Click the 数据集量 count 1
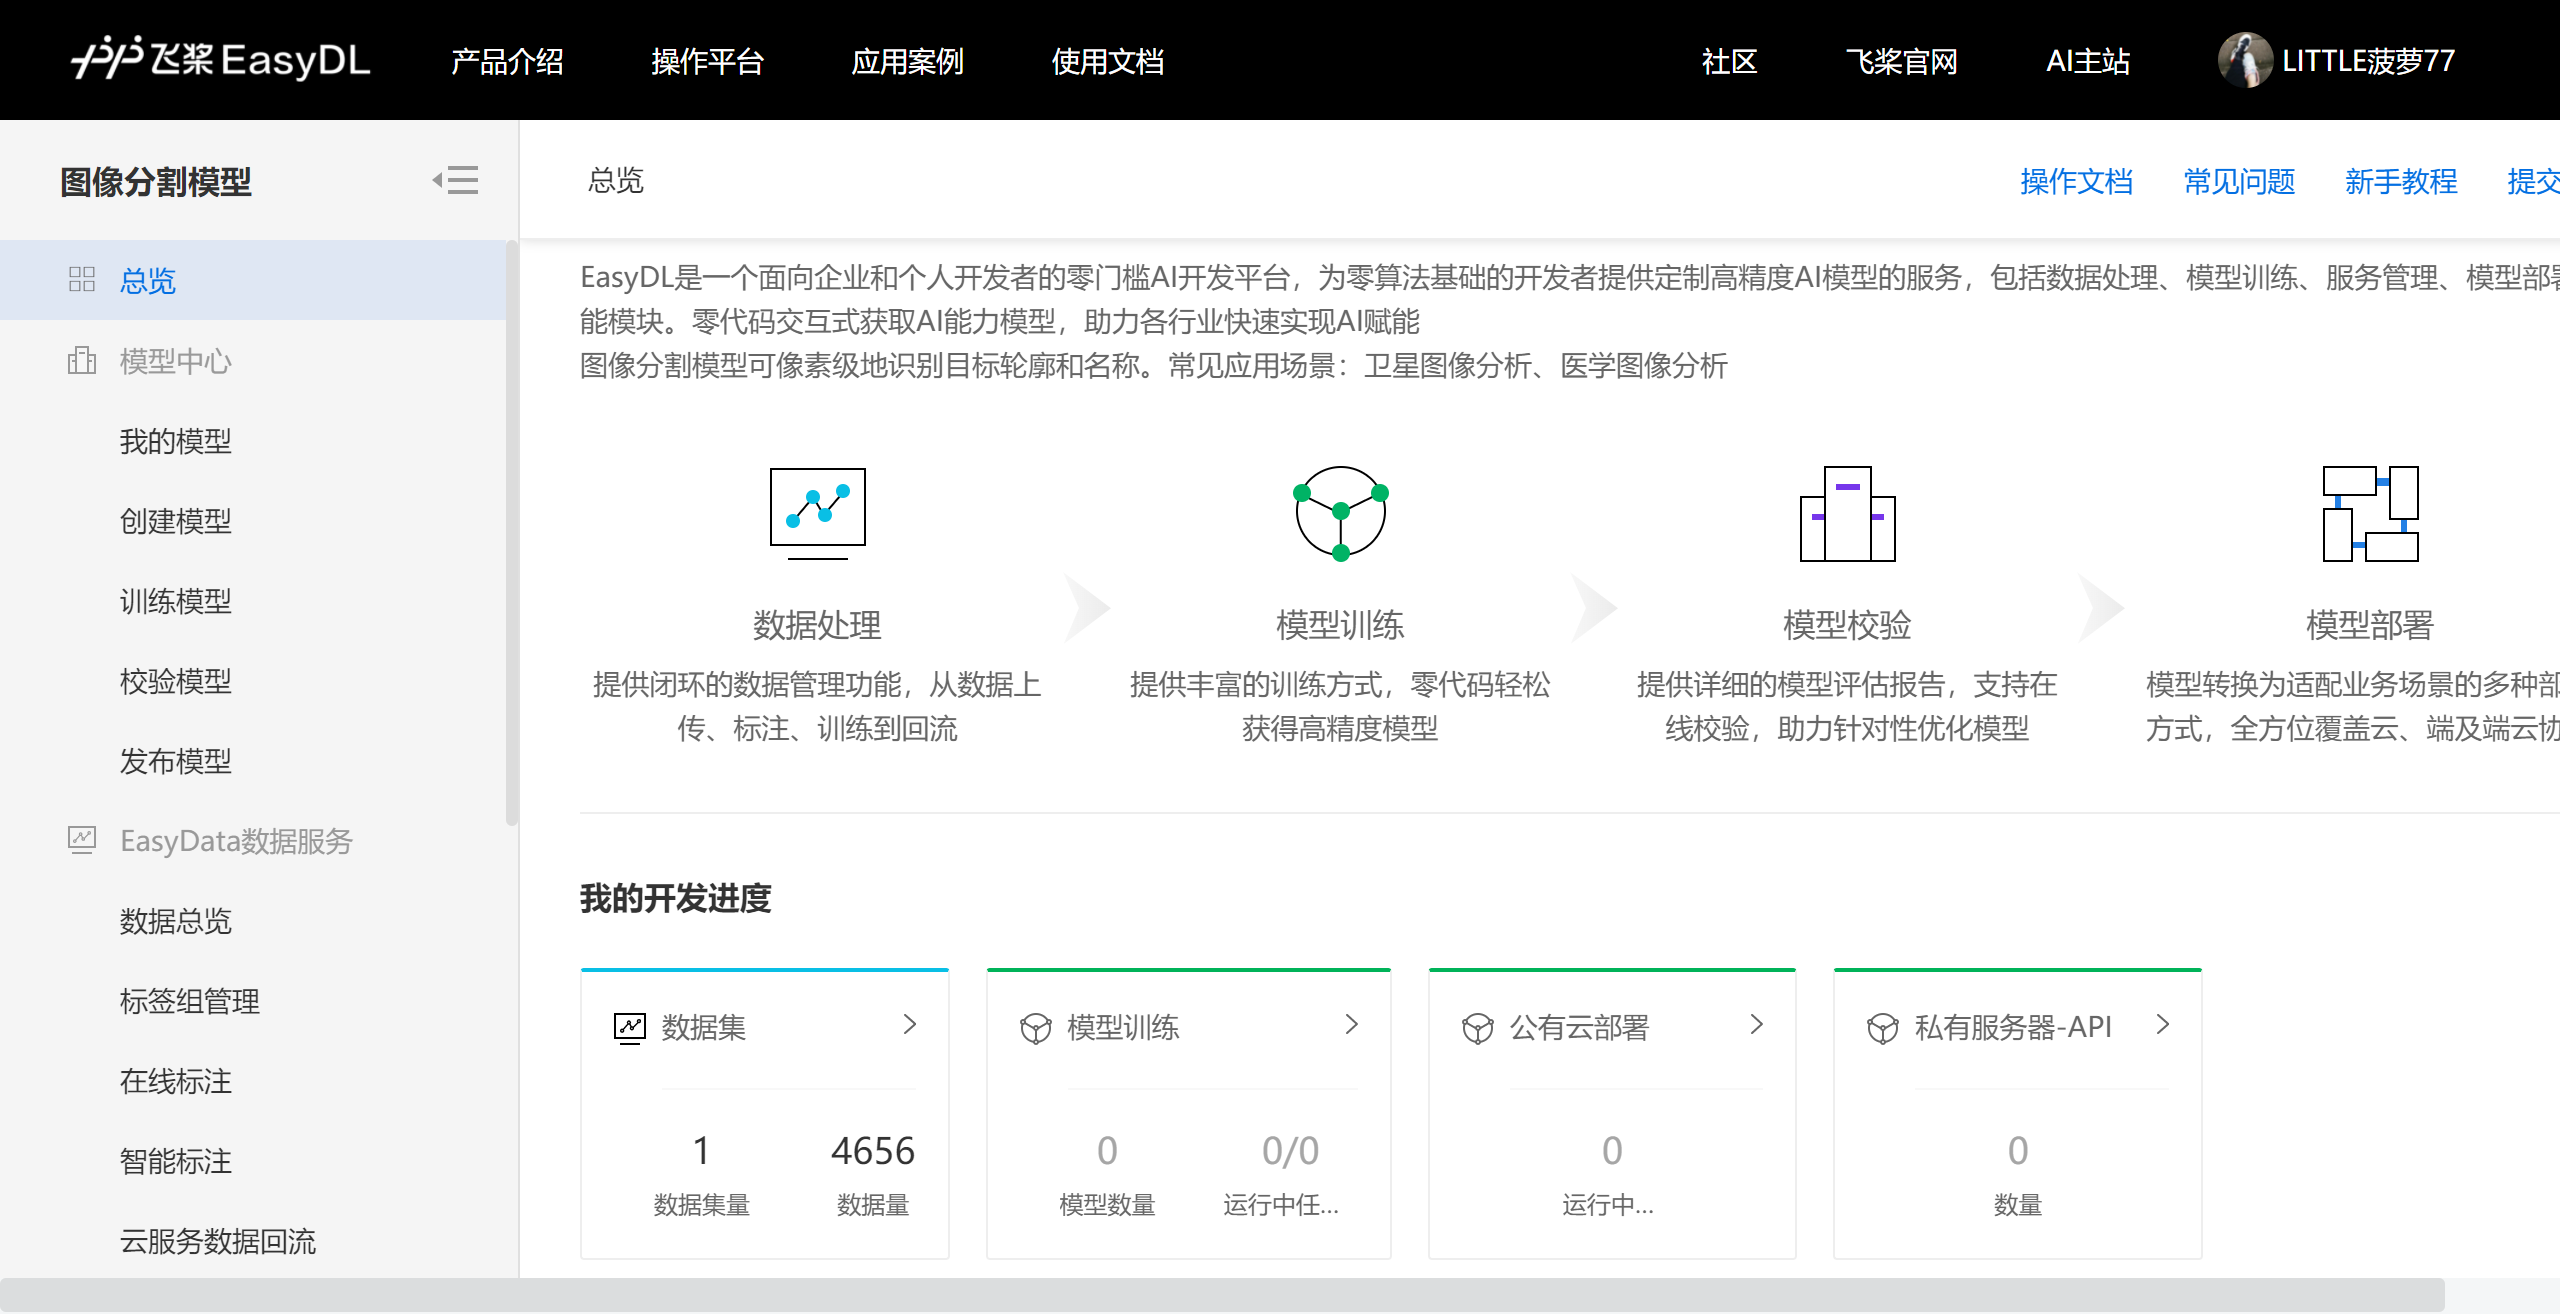The image size is (2560, 1314). (x=701, y=1150)
